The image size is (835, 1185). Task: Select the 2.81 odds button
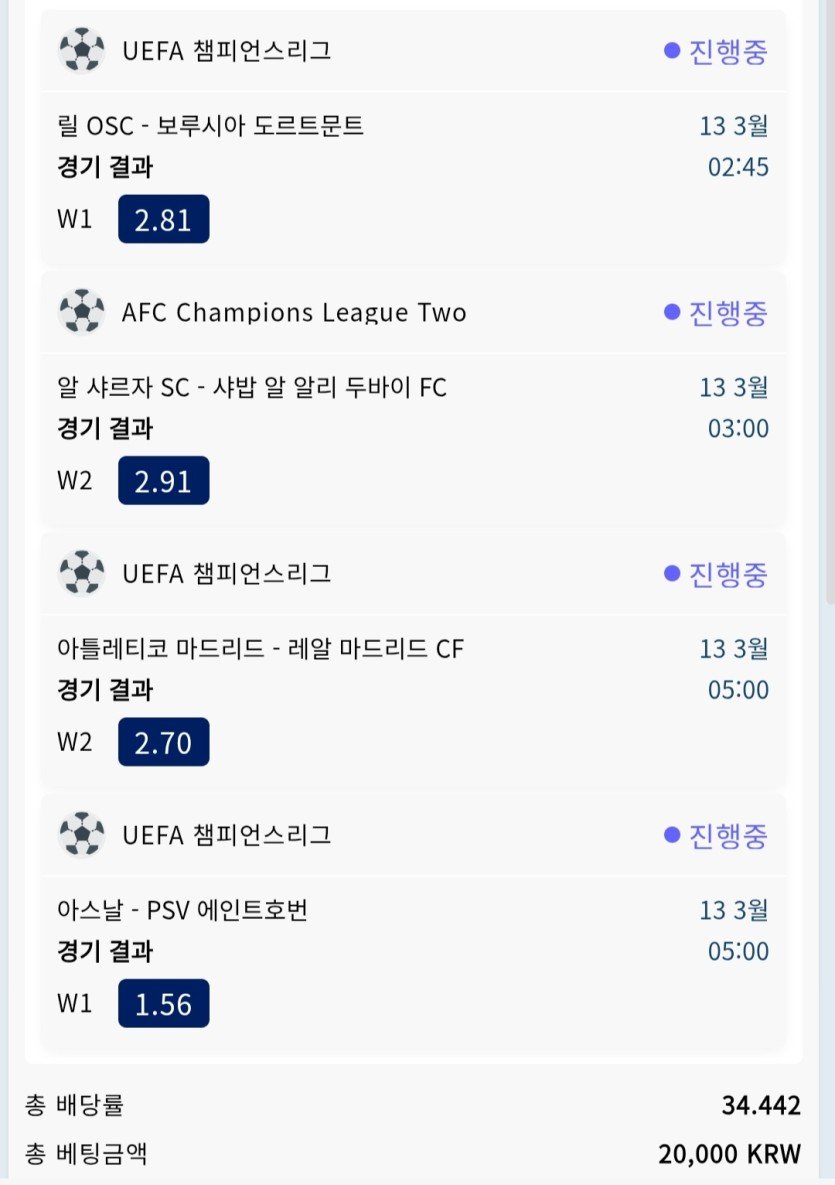163,219
